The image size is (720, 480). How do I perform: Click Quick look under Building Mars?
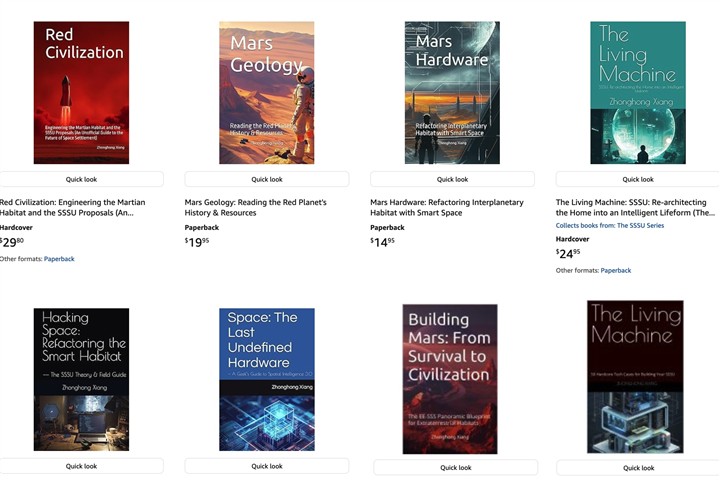[x=456, y=468]
